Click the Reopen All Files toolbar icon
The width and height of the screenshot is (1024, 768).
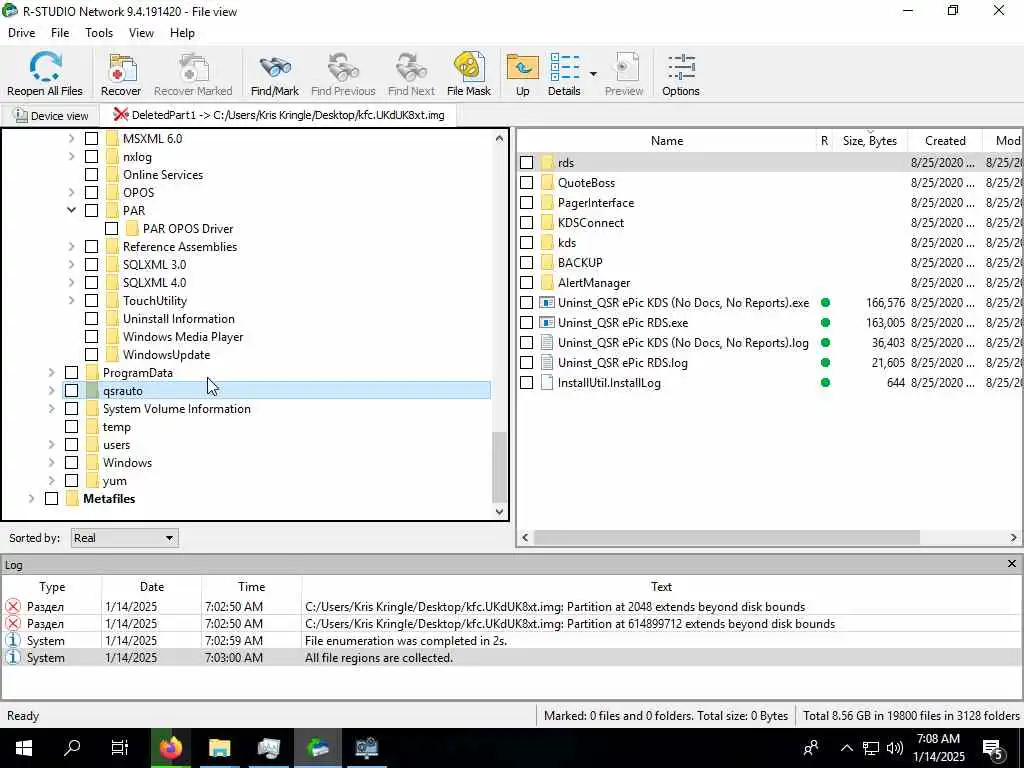click(45, 67)
